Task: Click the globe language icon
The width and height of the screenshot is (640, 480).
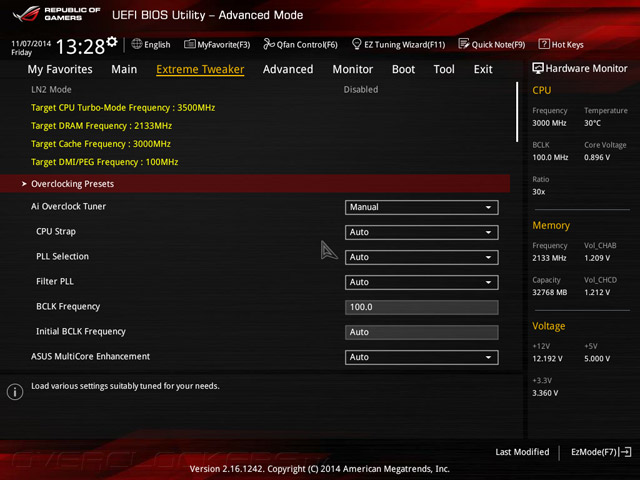Action: point(137,44)
